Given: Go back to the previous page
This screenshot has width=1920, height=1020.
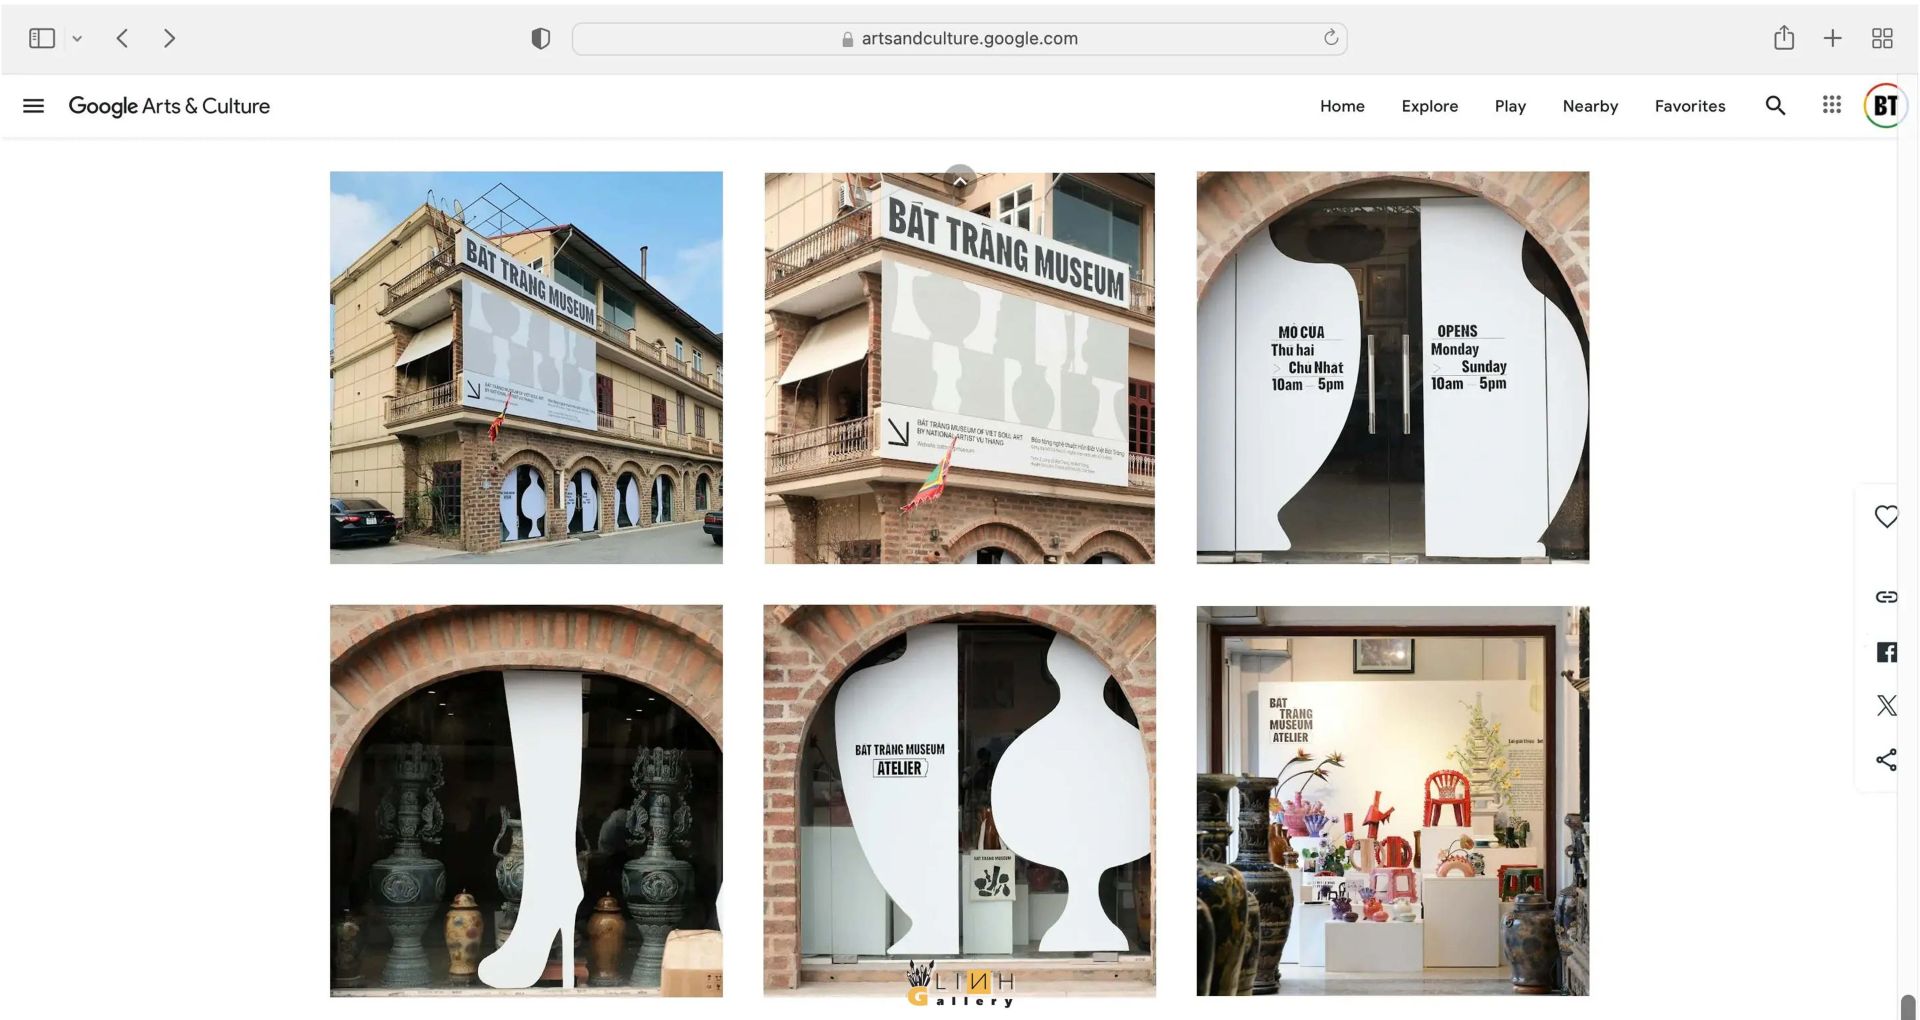Looking at the screenshot, I should (122, 38).
